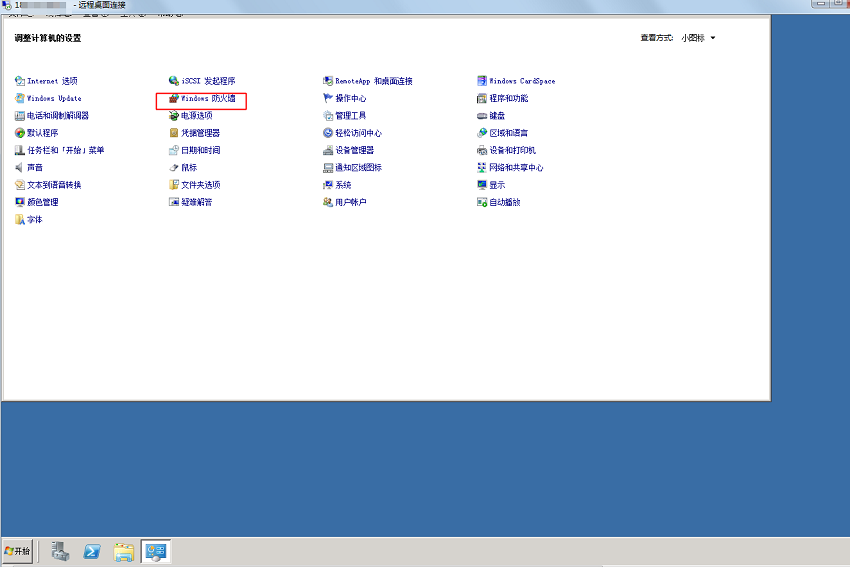Open Server Manager from taskbar
This screenshot has height=567, width=850.
60,551
